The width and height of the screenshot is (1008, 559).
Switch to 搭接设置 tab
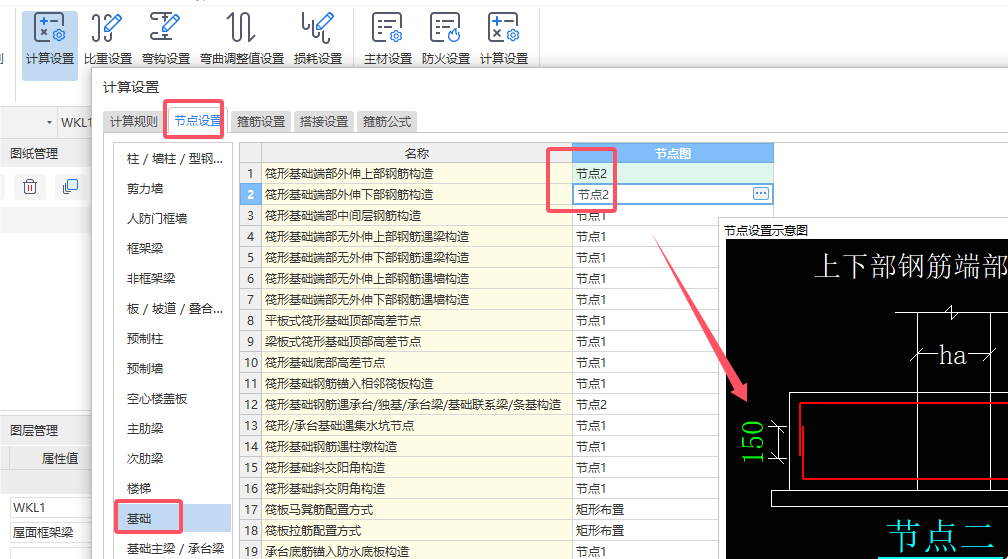(x=323, y=121)
